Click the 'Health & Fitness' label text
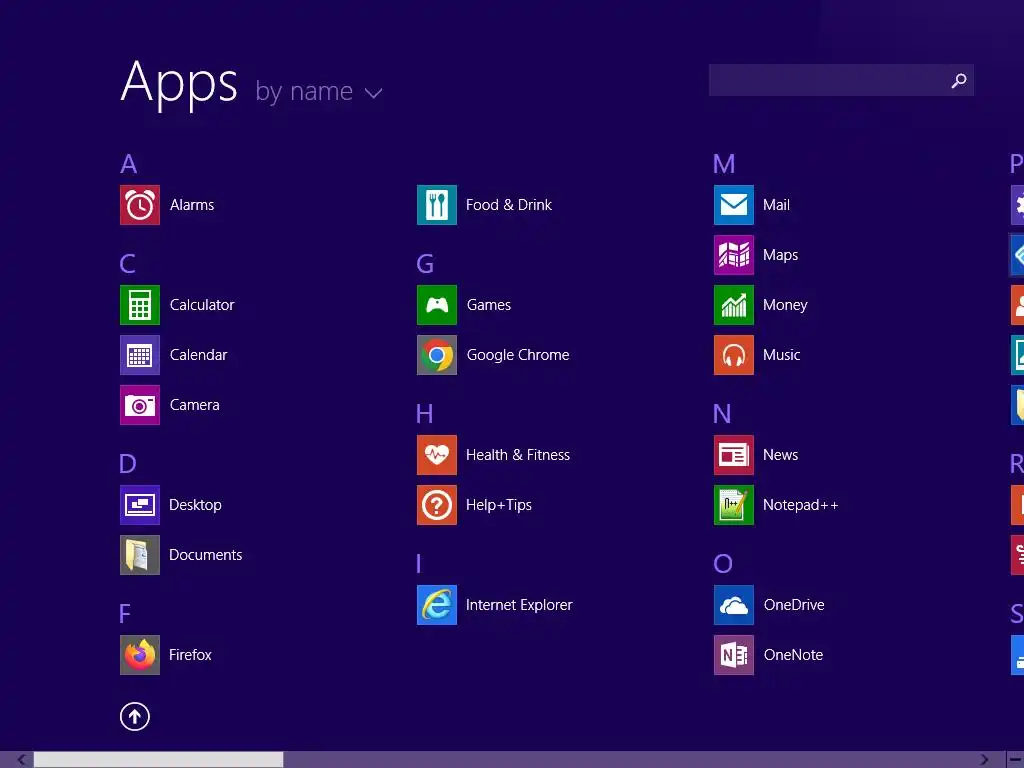This screenshot has height=768, width=1024. (x=518, y=455)
